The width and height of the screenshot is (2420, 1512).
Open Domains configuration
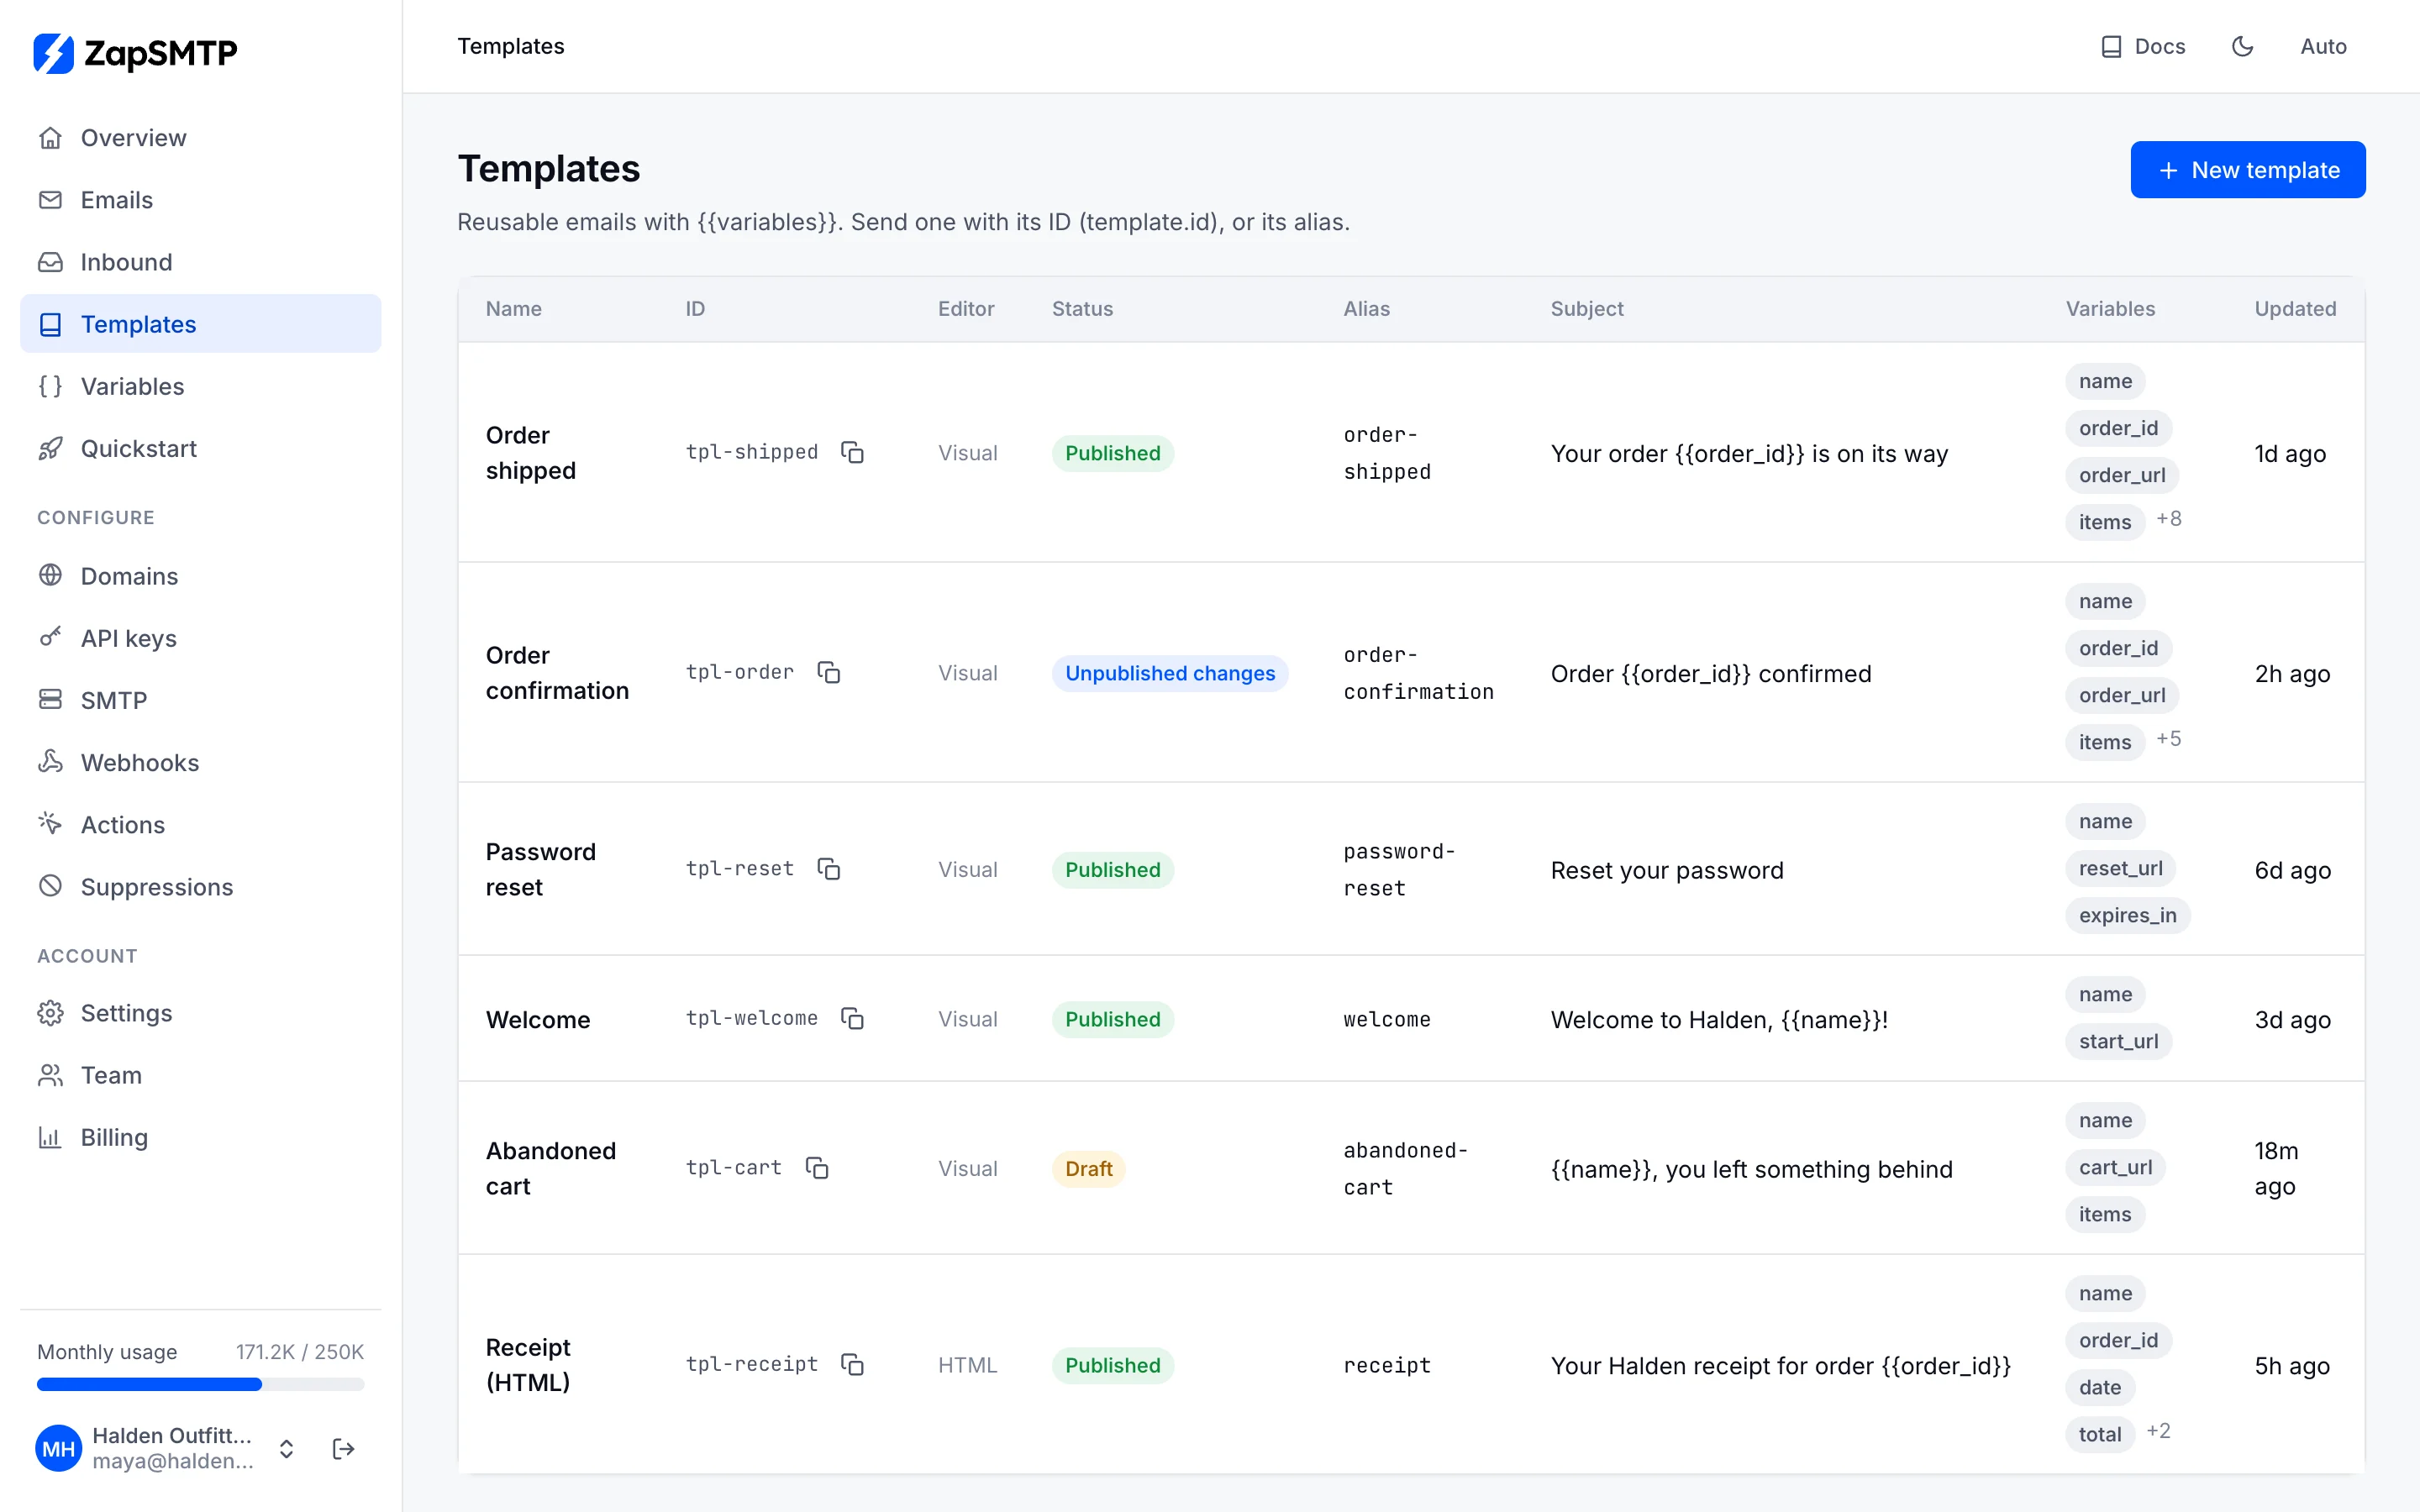click(200, 576)
